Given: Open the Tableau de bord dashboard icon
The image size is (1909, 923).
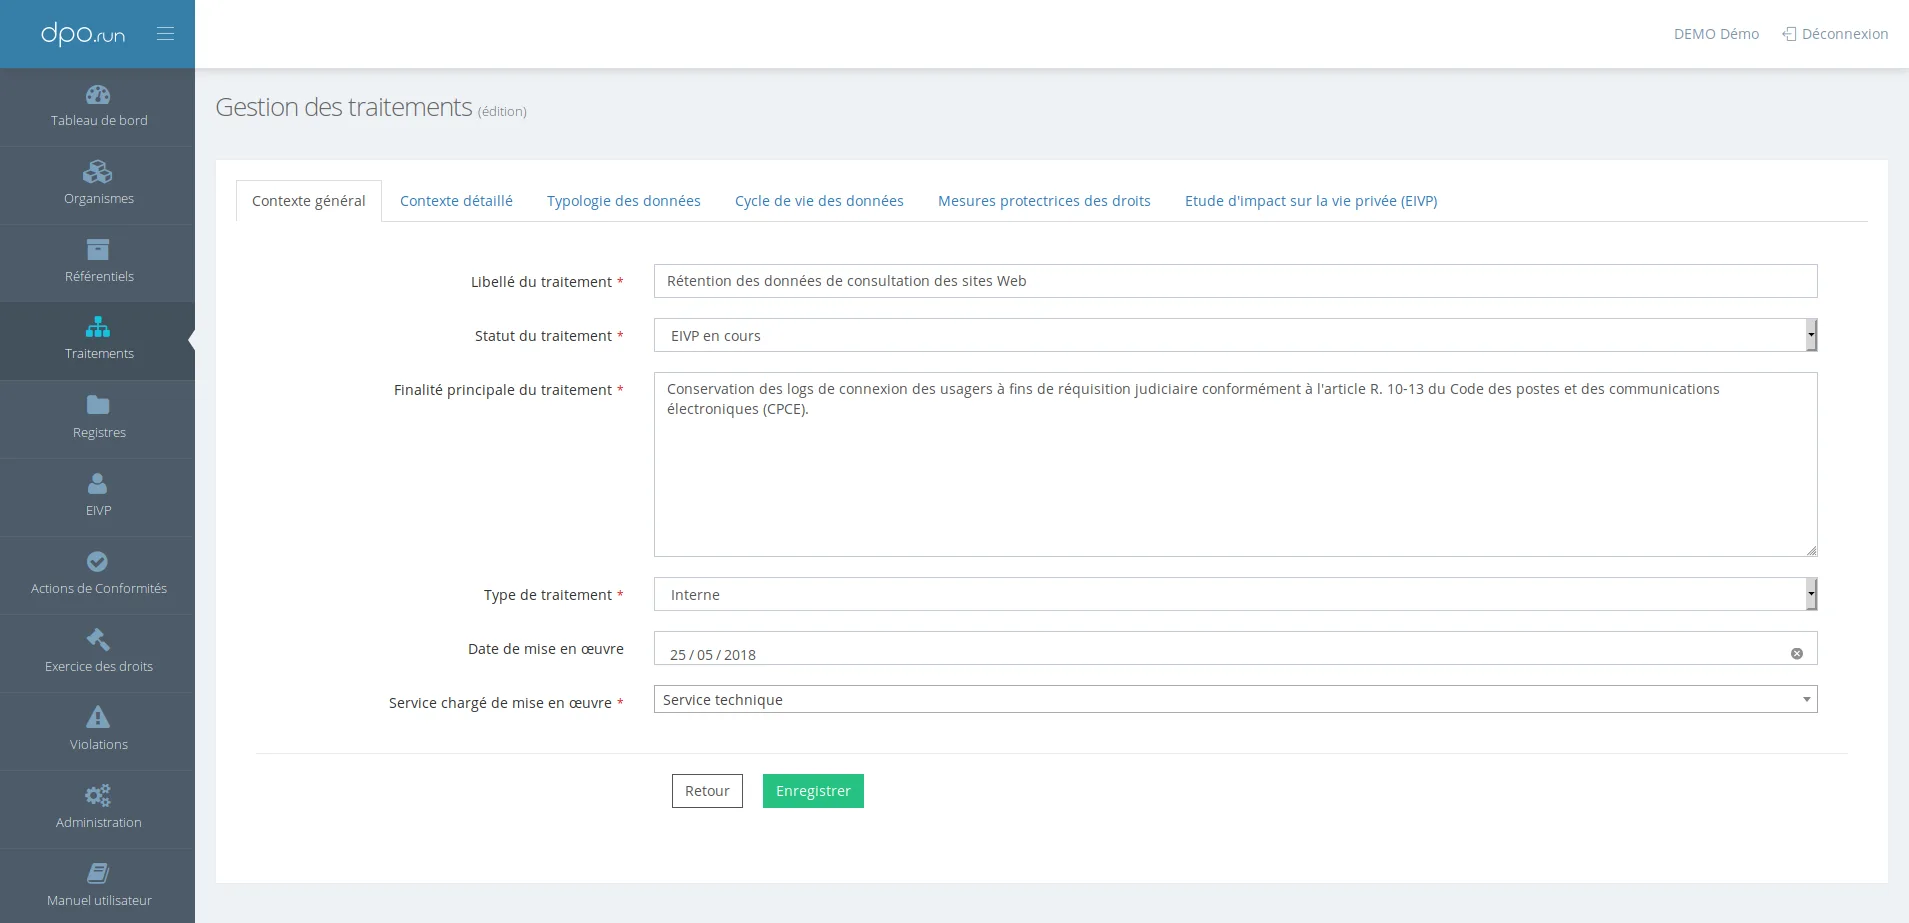Looking at the screenshot, I should [98, 95].
